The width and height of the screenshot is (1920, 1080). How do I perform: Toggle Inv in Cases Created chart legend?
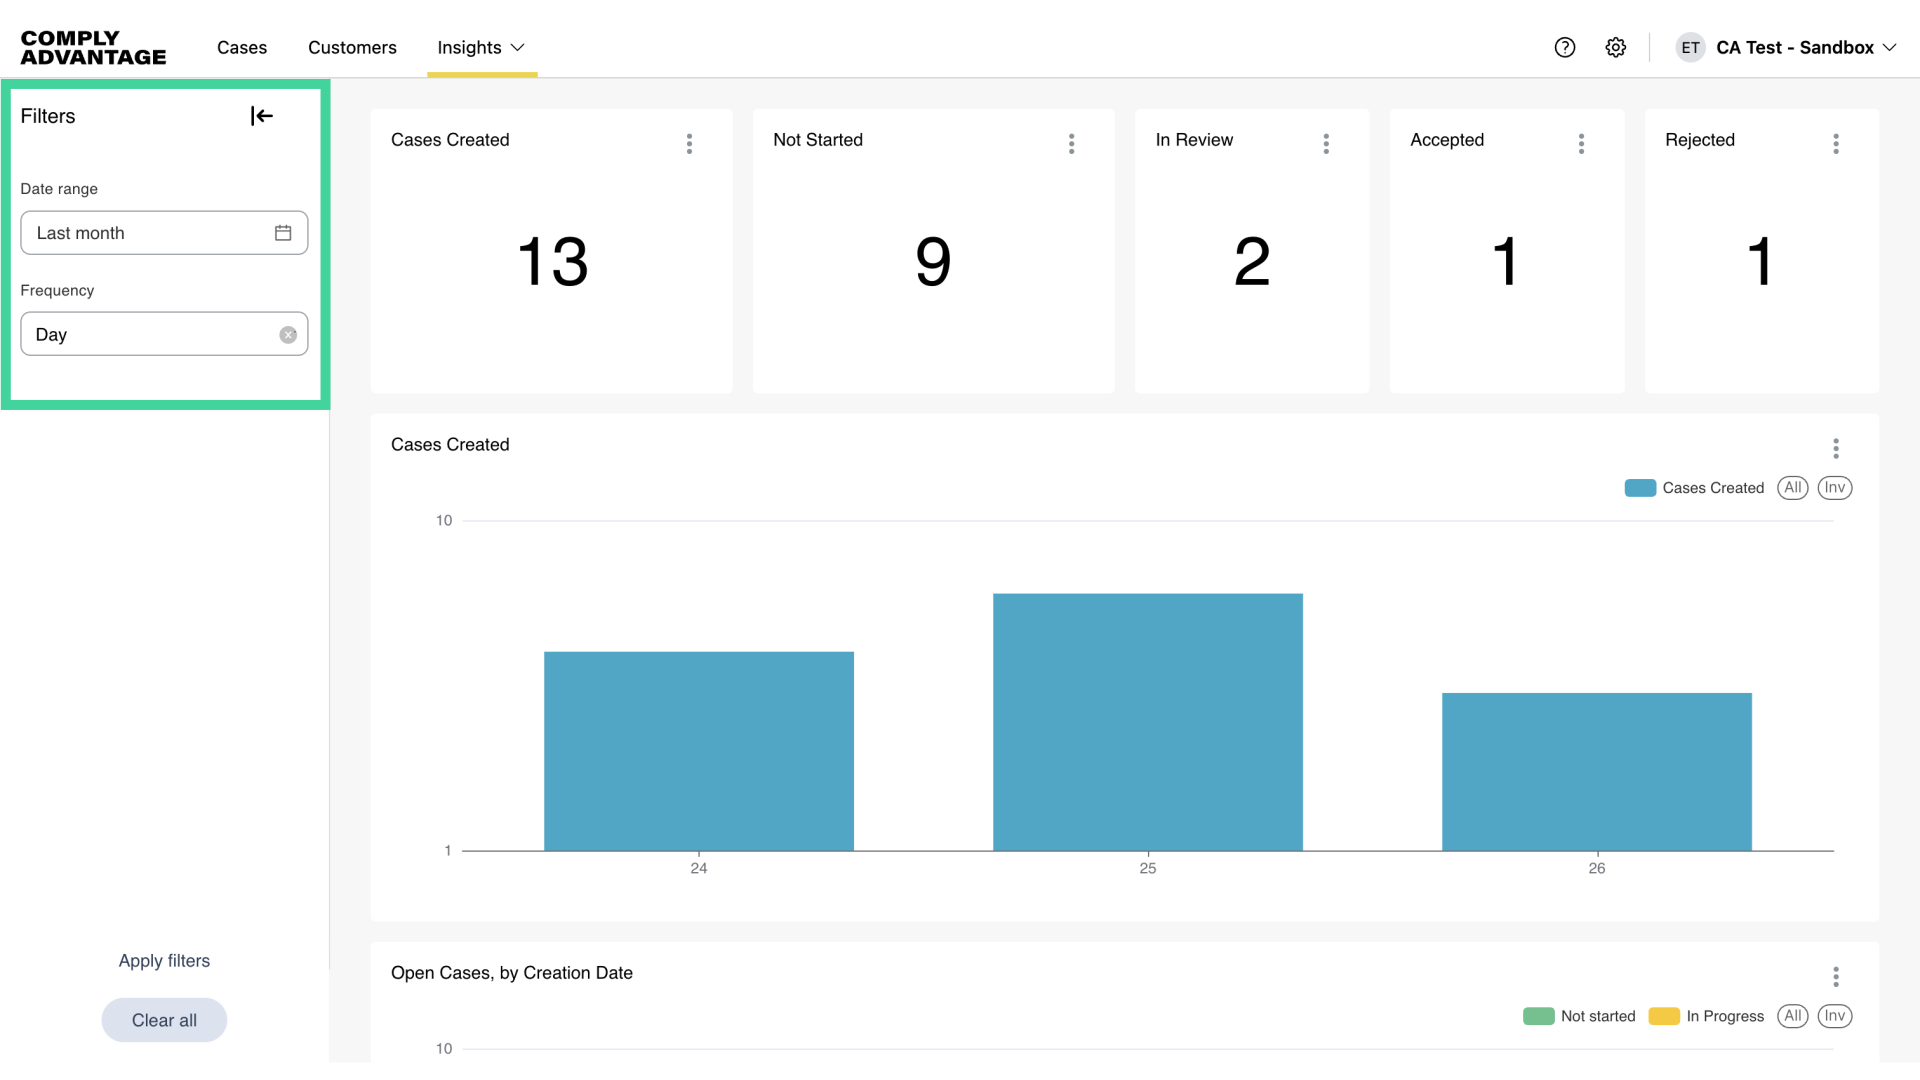[x=1834, y=488]
